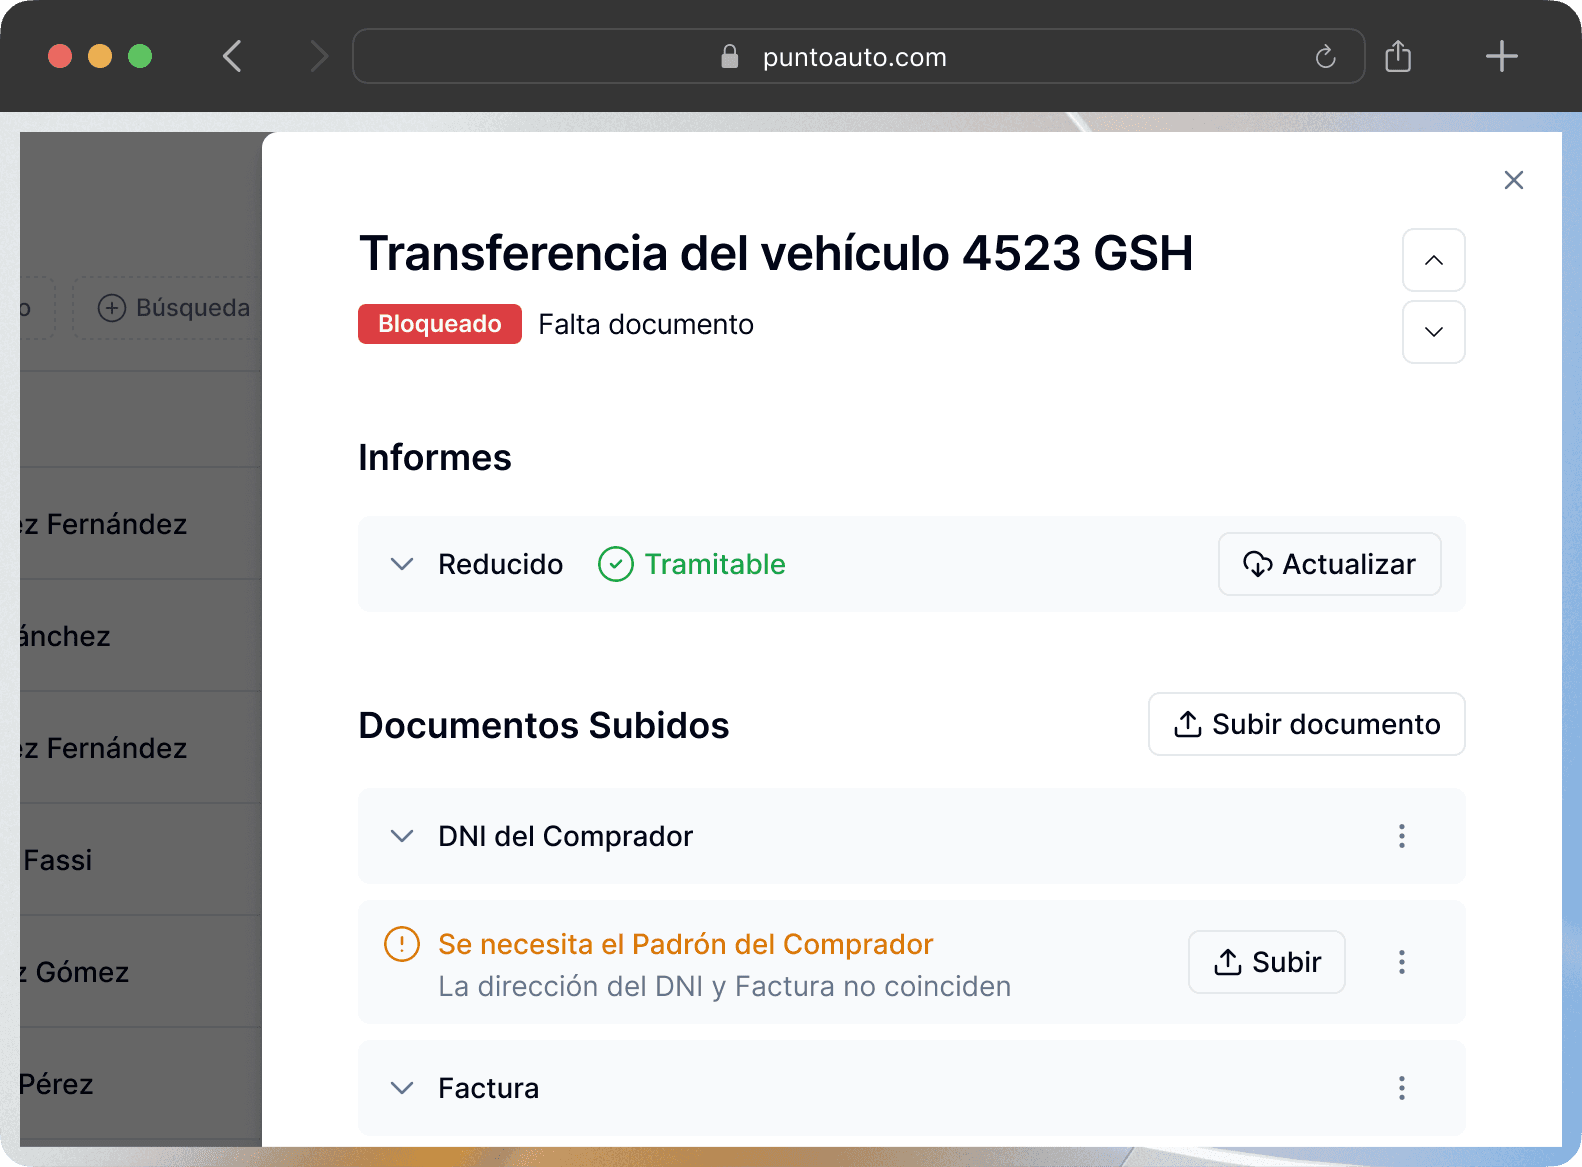
Task: Click the orange warning icon for Padrón
Action: 402,944
